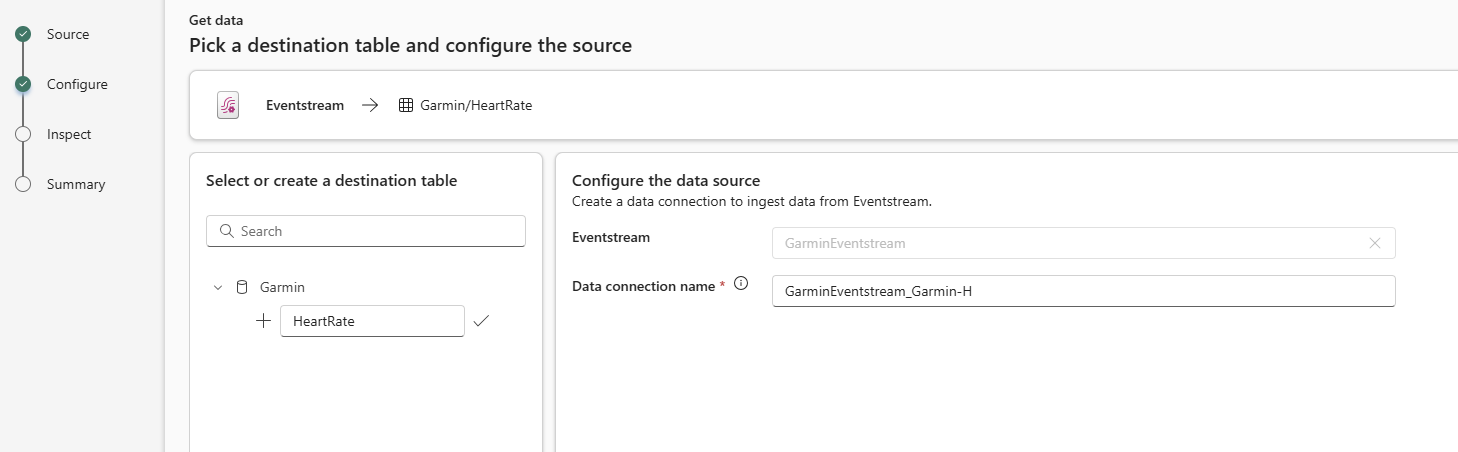Click the green Source step checkmark circle
1458x452 pixels.
(x=23, y=34)
